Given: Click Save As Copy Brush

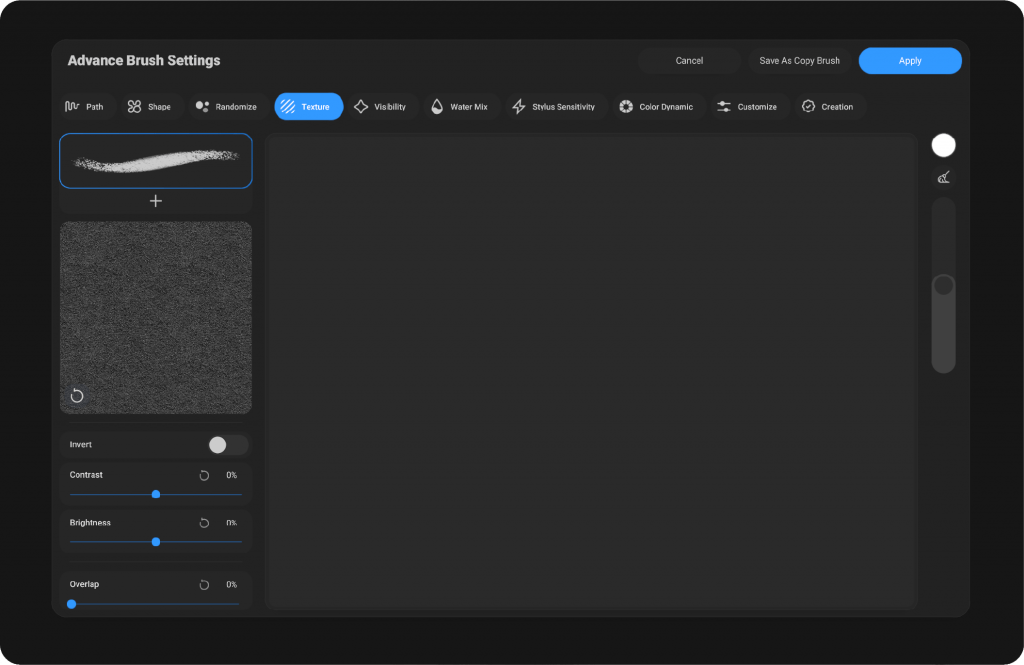Looking at the screenshot, I should (x=799, y=61).
